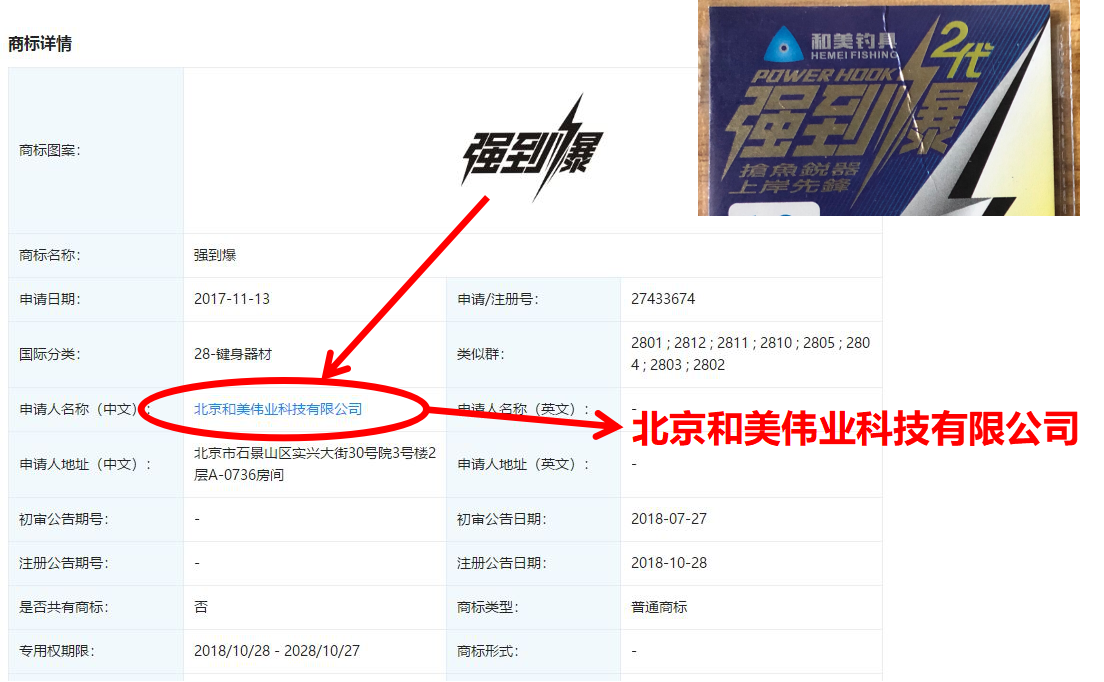Select the class value 28-健身器材
The height and width of the screenshot is (682, 1104).
click(x=232, y=354)
